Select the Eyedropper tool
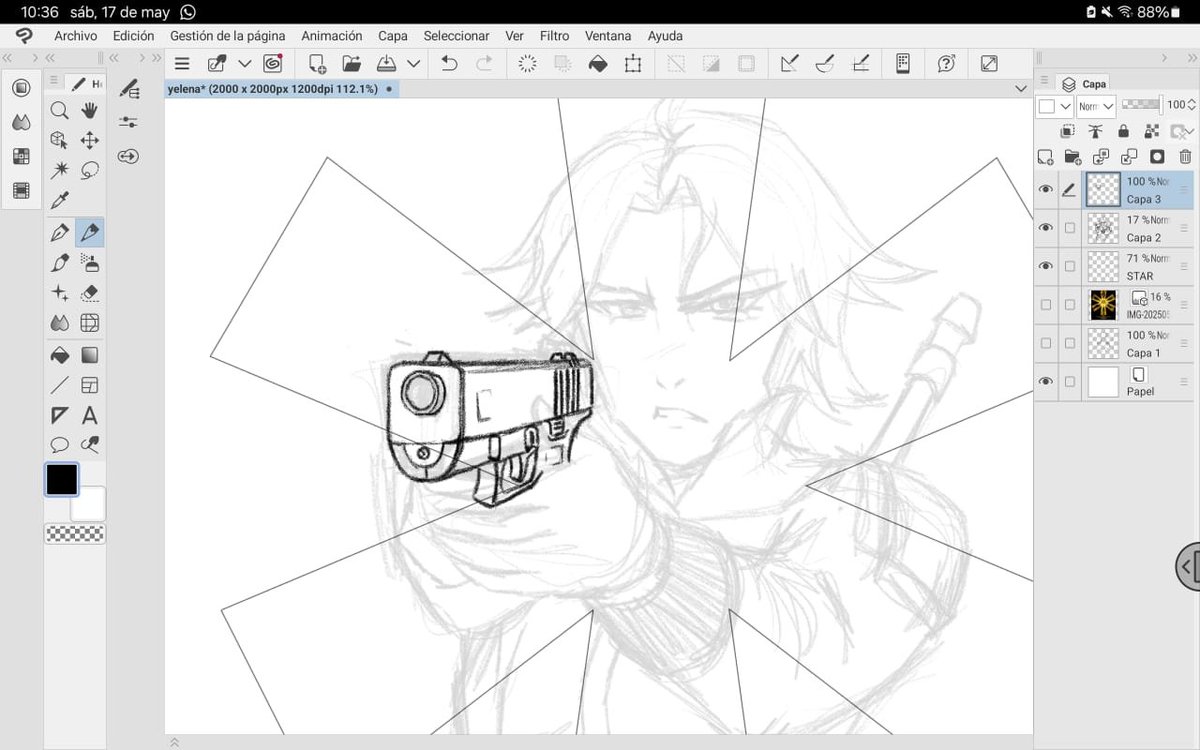This screenshot has height=750, width=1200. (x=60, y=200)
